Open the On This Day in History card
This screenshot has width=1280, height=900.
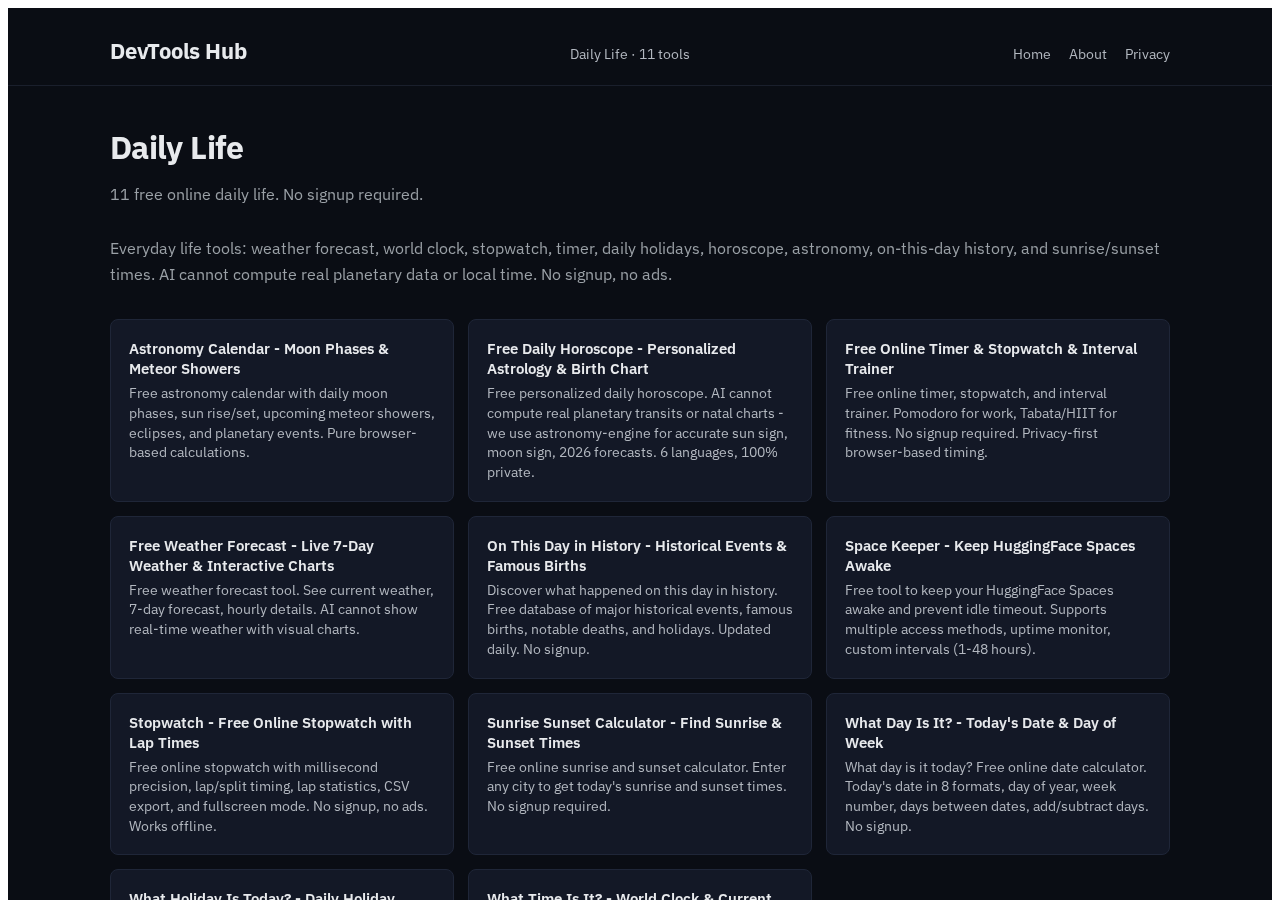(x=640, y=597)
